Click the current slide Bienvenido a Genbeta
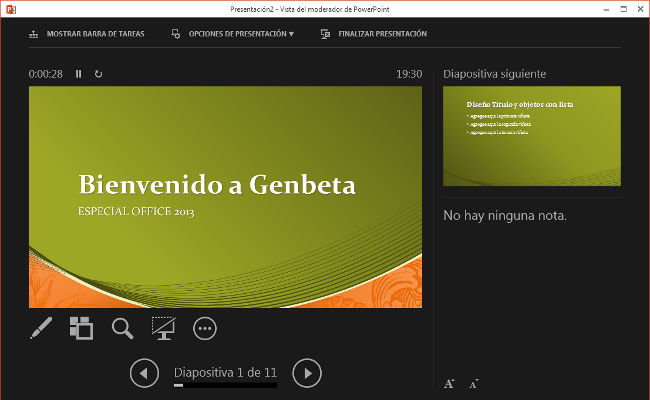 (x=226, y=197)
